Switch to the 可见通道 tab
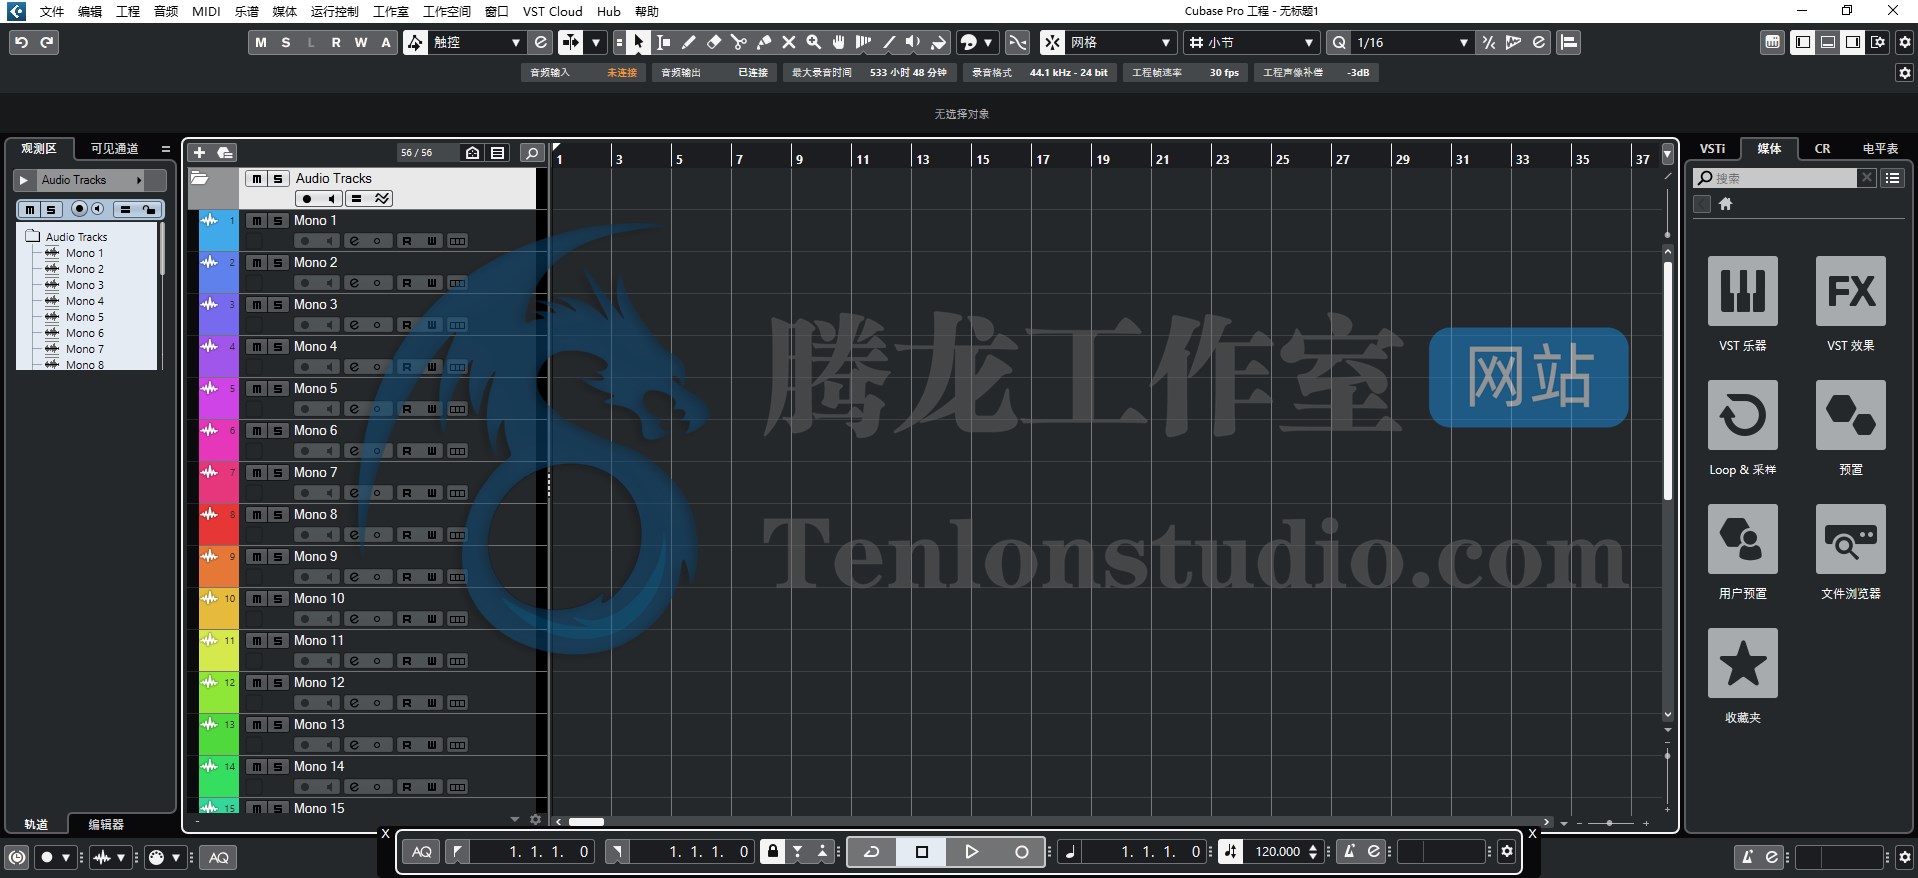The width and height of the screenshot is (1918, 878). [x=114, y=149]
